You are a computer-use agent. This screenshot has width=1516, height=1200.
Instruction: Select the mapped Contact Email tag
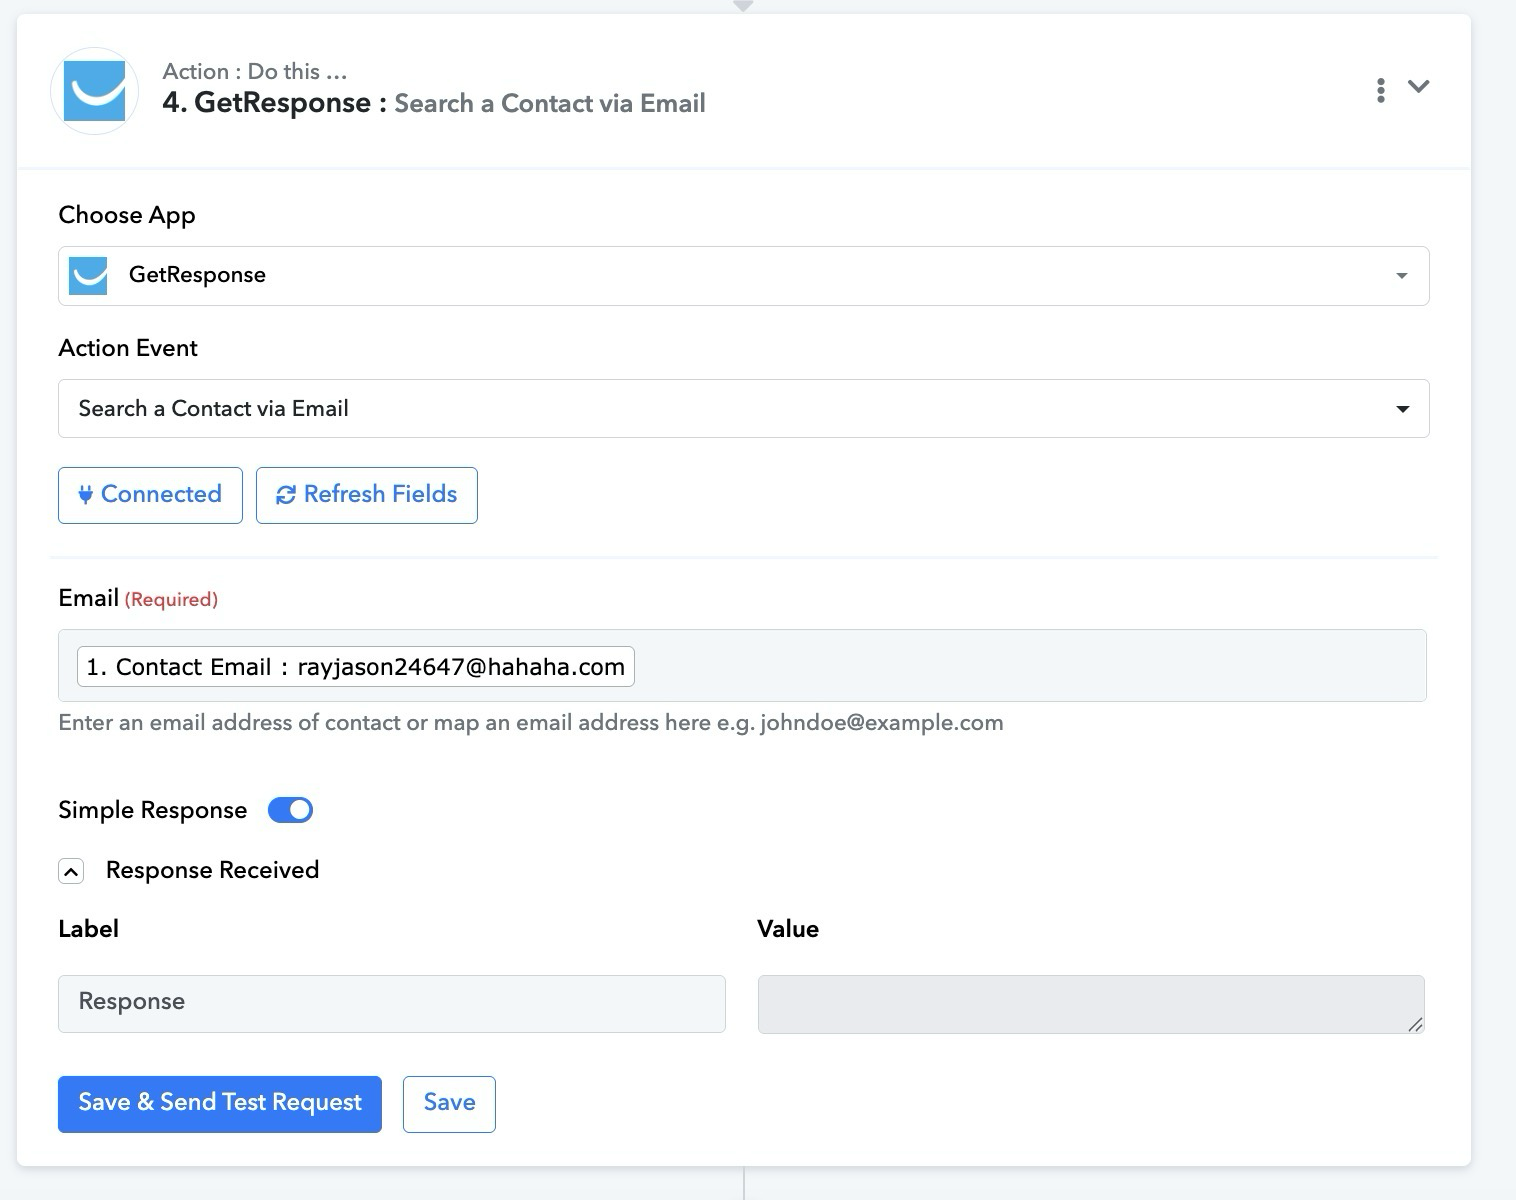pos(355,667)
